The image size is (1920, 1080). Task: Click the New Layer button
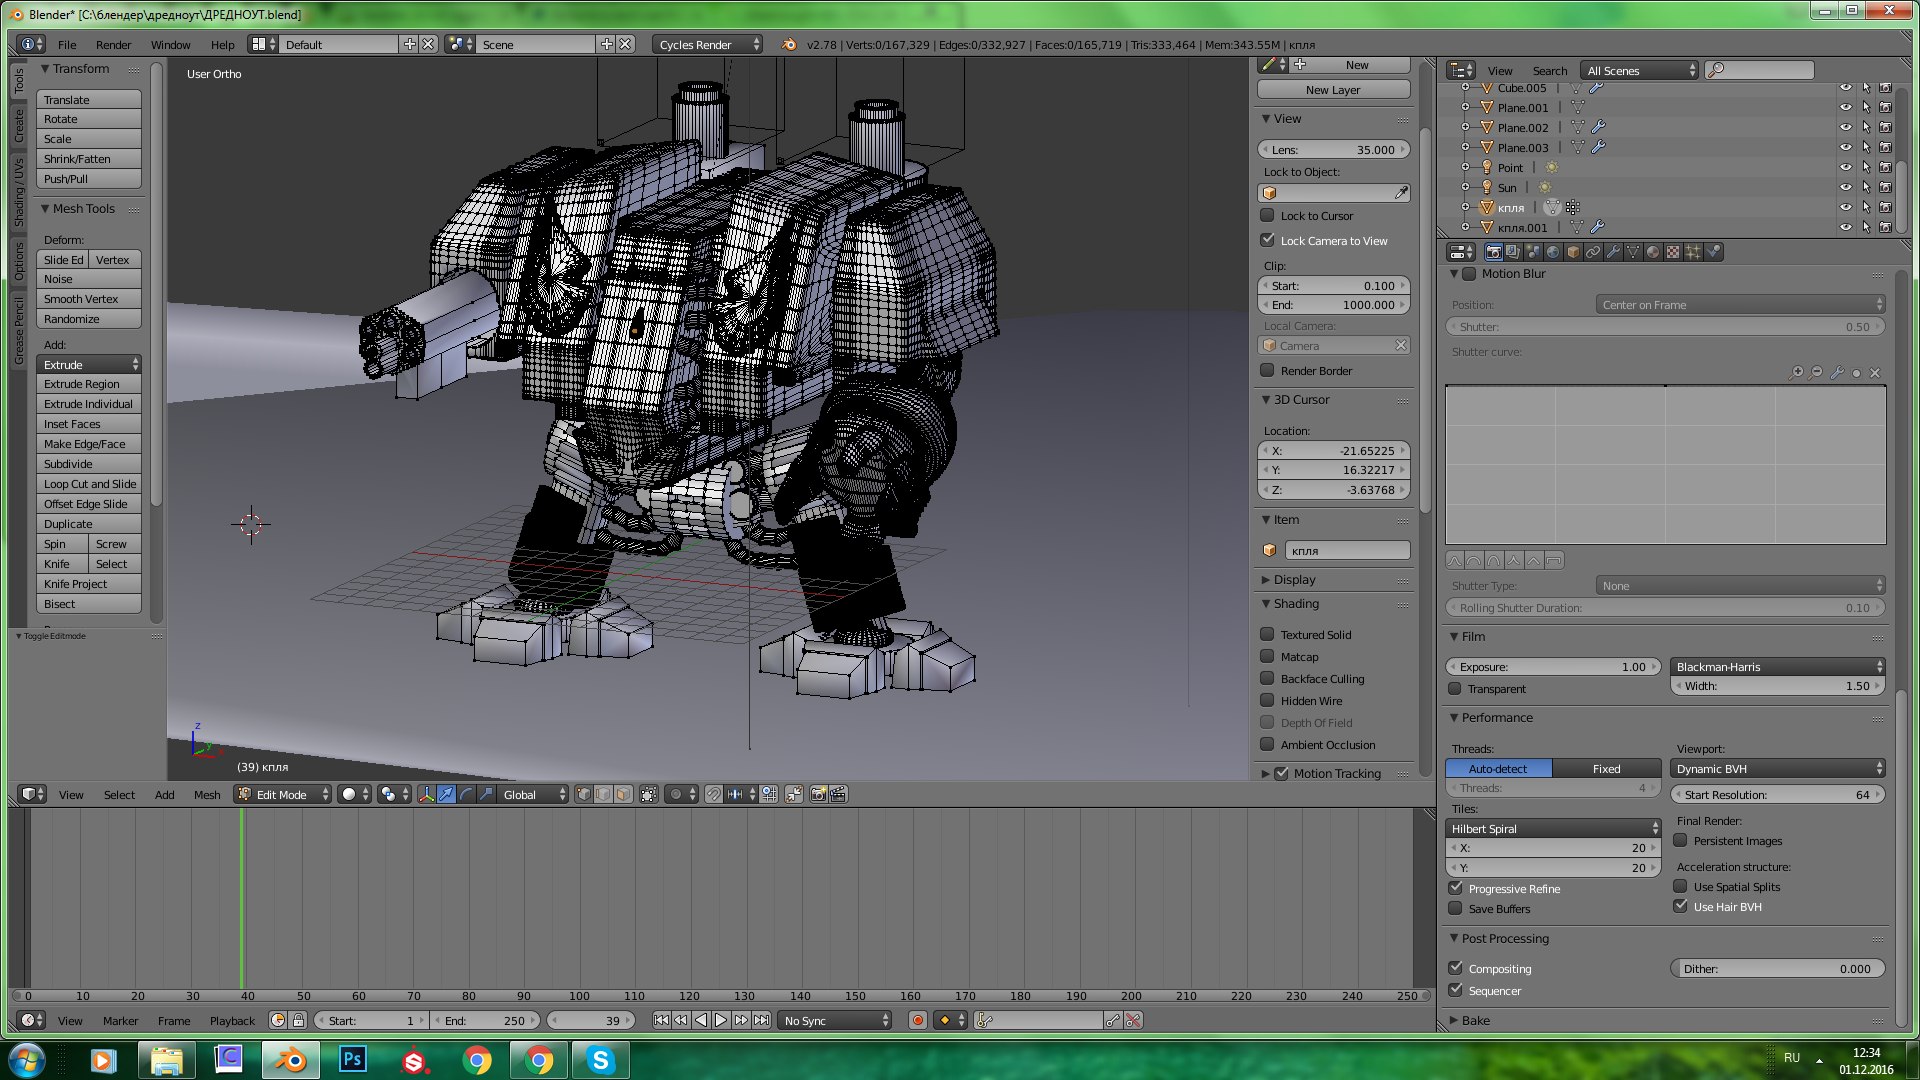1333,90
